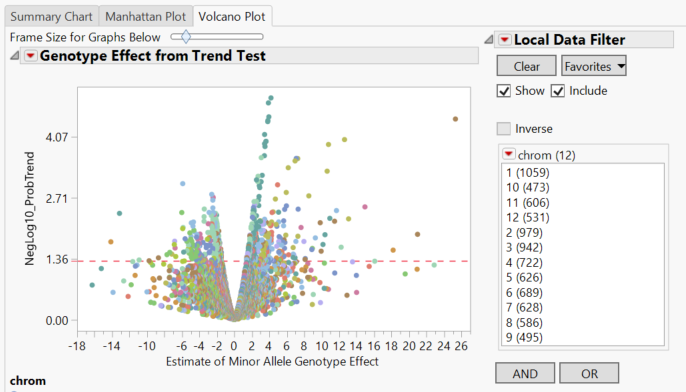Image resolution: width=686 pixels, height=392 pixels.
Task: Open red triangle menu for Genotype Effect
Action: click(x=31, y=56)
